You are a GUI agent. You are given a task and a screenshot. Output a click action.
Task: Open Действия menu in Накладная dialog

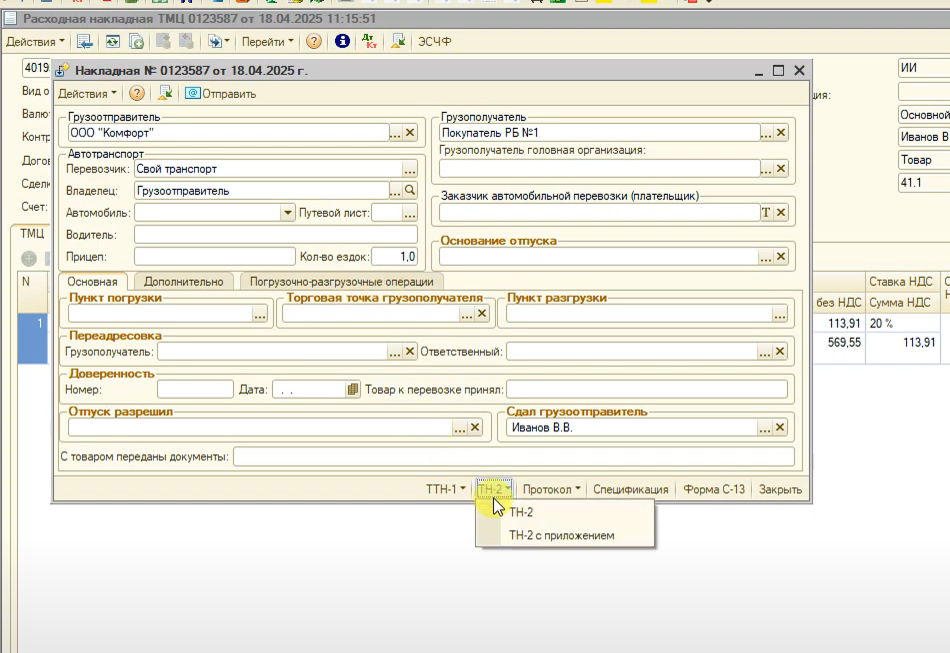pyautogui.click(x=87, y=94)
